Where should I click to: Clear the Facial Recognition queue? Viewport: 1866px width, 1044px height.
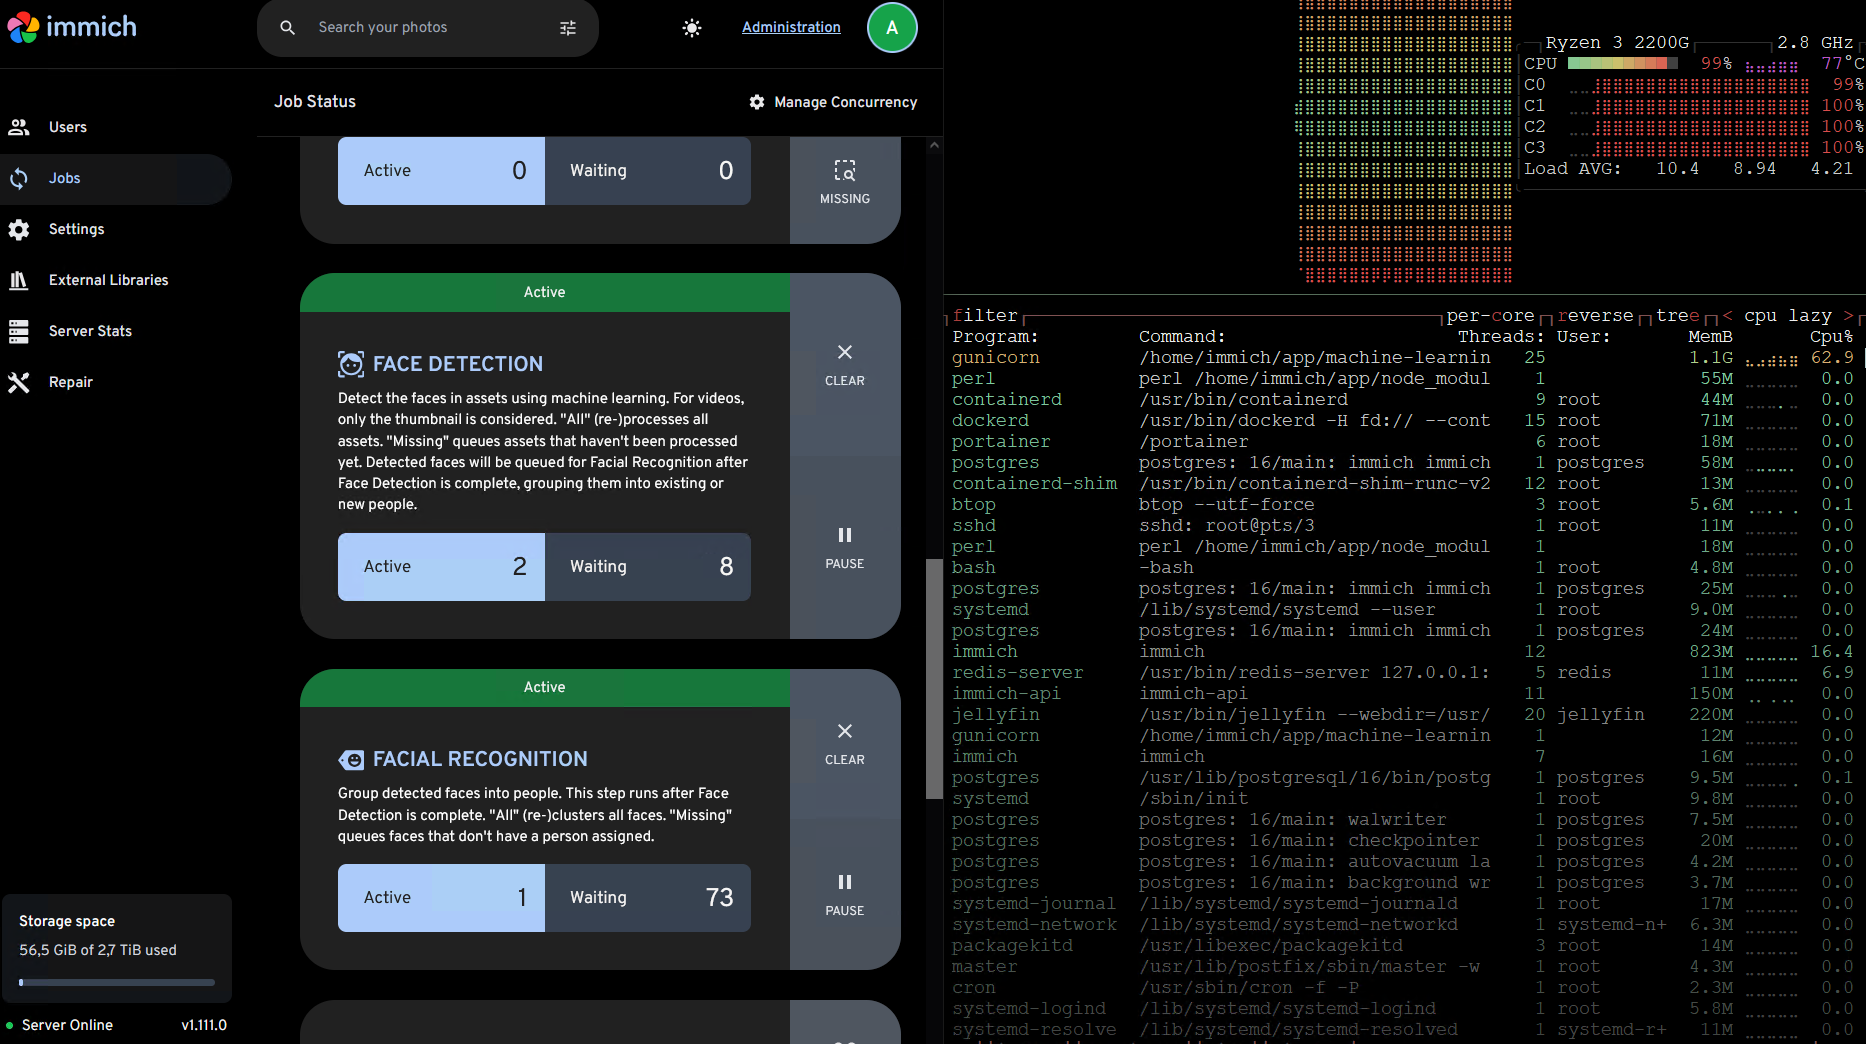tap(845, 744)
